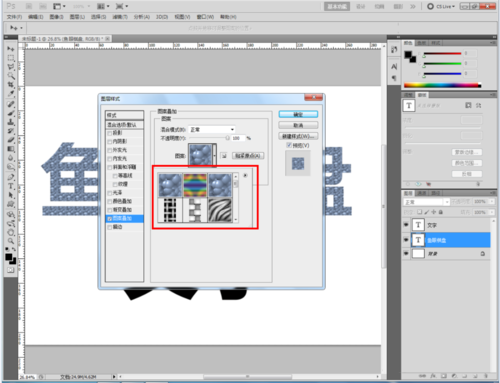Click the 贴紧原点 snap to origin button

tap(248, 156)
